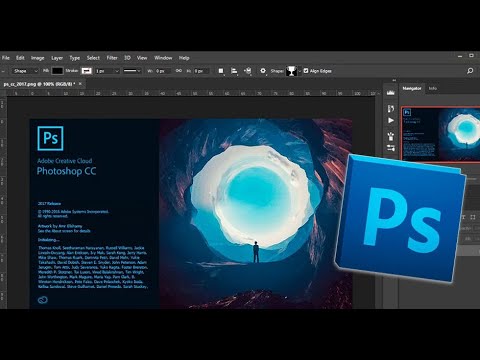Open the Histogram panel icon
Viewport: 480px width, 360px height.
[391, 93]
